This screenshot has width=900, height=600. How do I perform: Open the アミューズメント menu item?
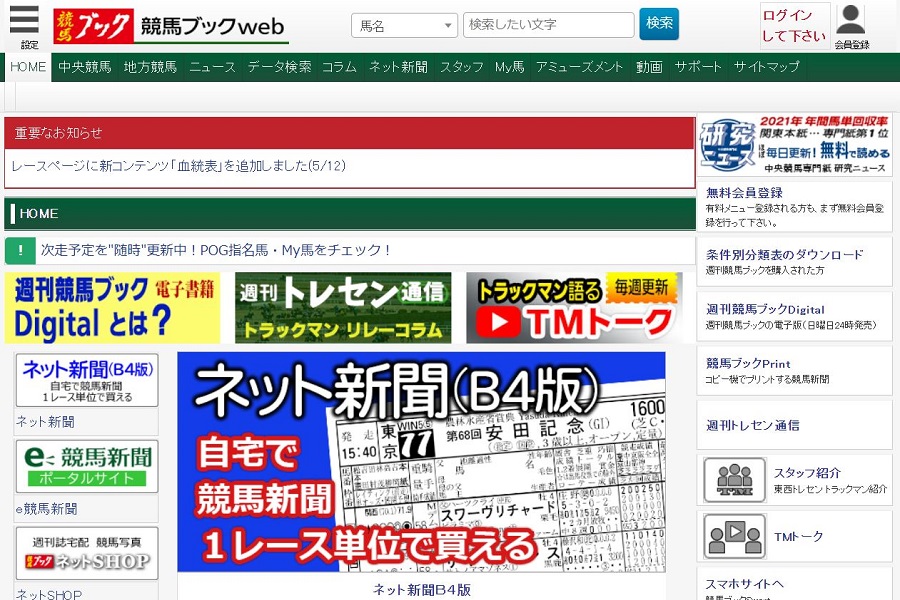(x=580, y=67)
